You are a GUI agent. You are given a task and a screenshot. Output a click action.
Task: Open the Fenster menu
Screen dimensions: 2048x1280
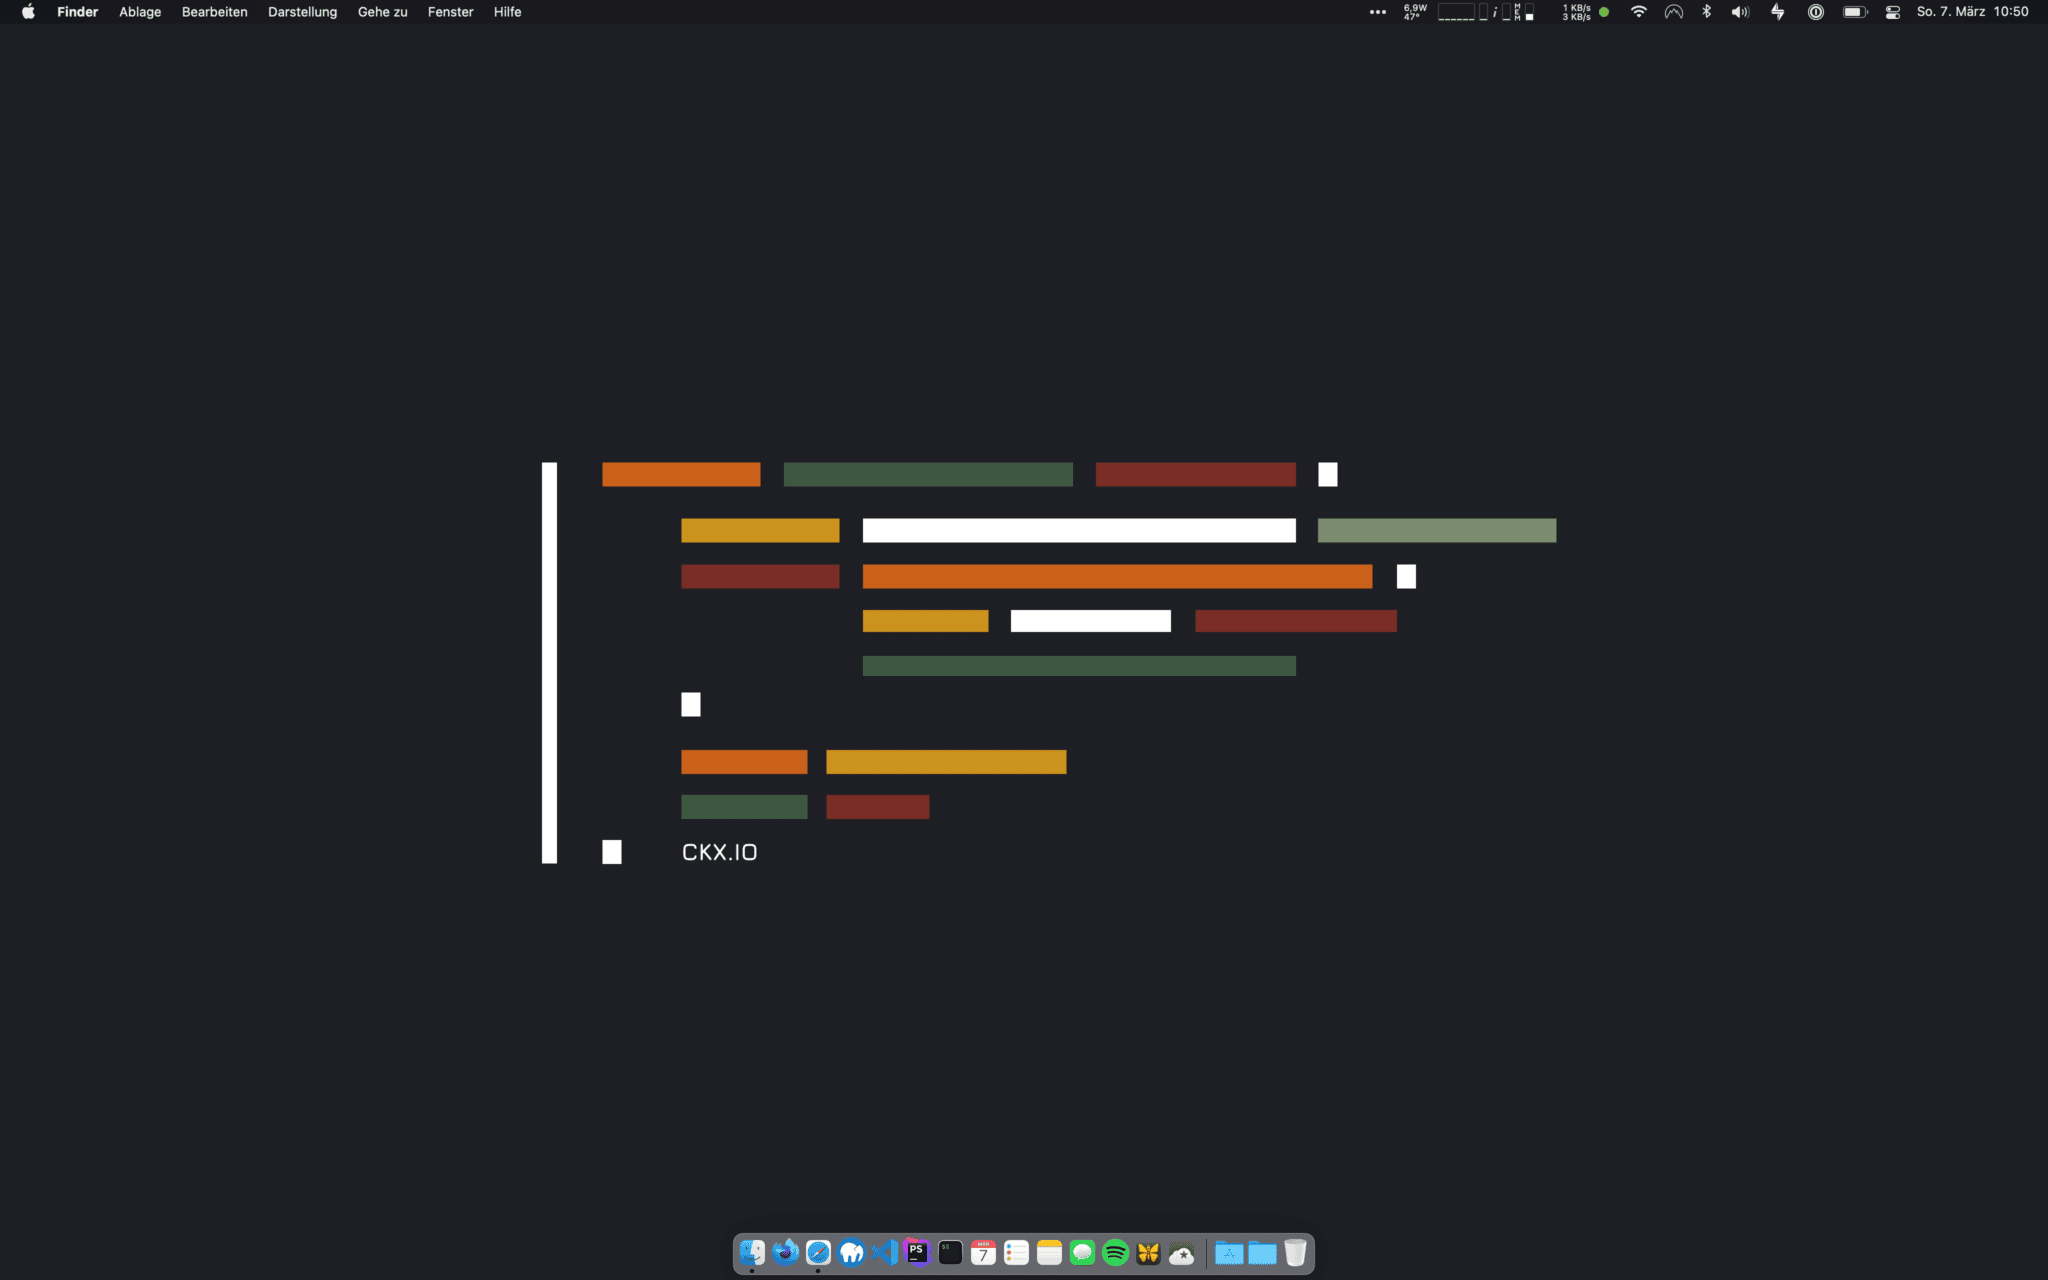click(x=450, y=12)
